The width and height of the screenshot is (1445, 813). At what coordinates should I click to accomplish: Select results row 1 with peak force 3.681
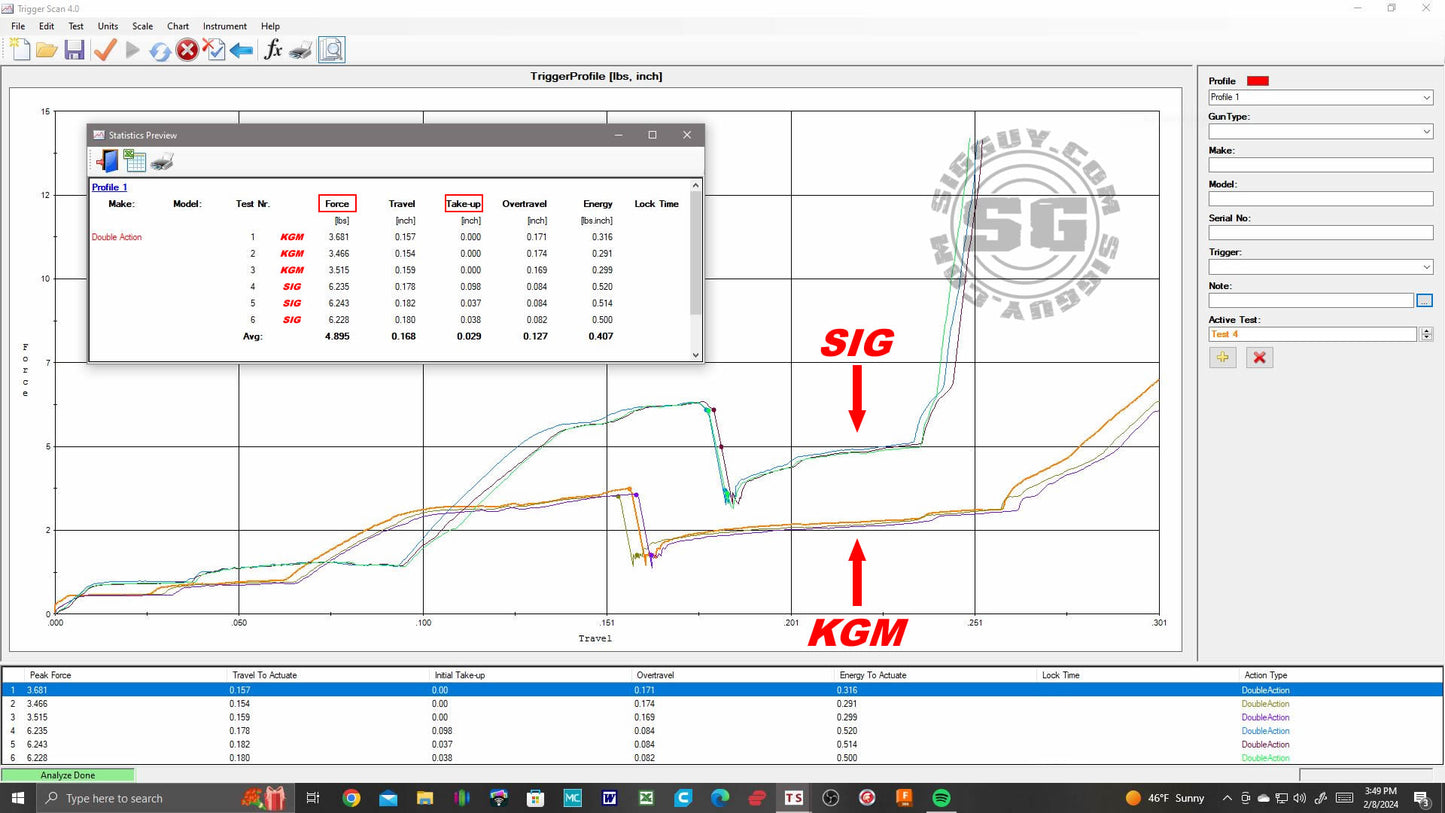pyautogui.click(x=722, y=690)
